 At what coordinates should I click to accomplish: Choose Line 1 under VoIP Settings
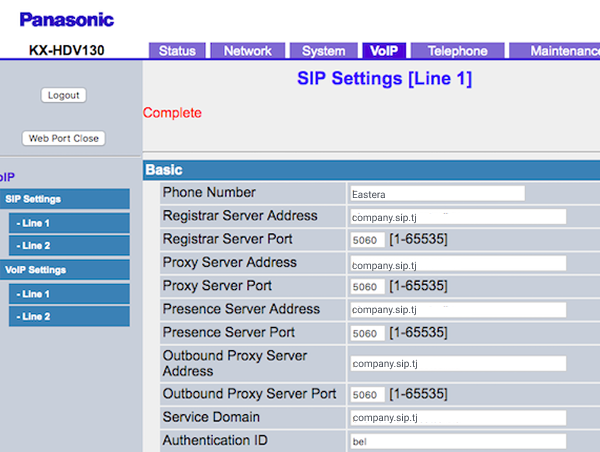click(69, 294)
